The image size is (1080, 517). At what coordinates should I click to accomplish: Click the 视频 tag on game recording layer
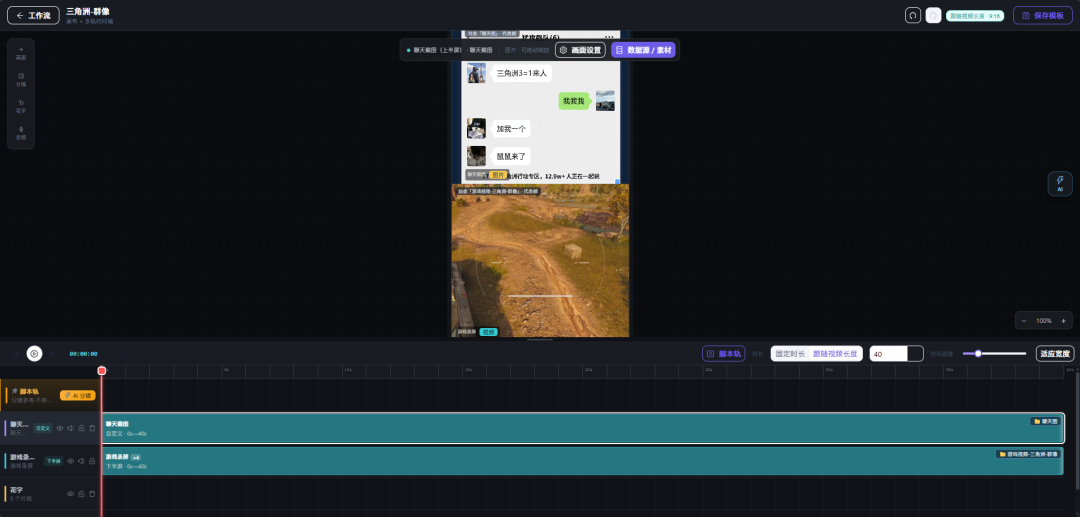pos(488,332)
